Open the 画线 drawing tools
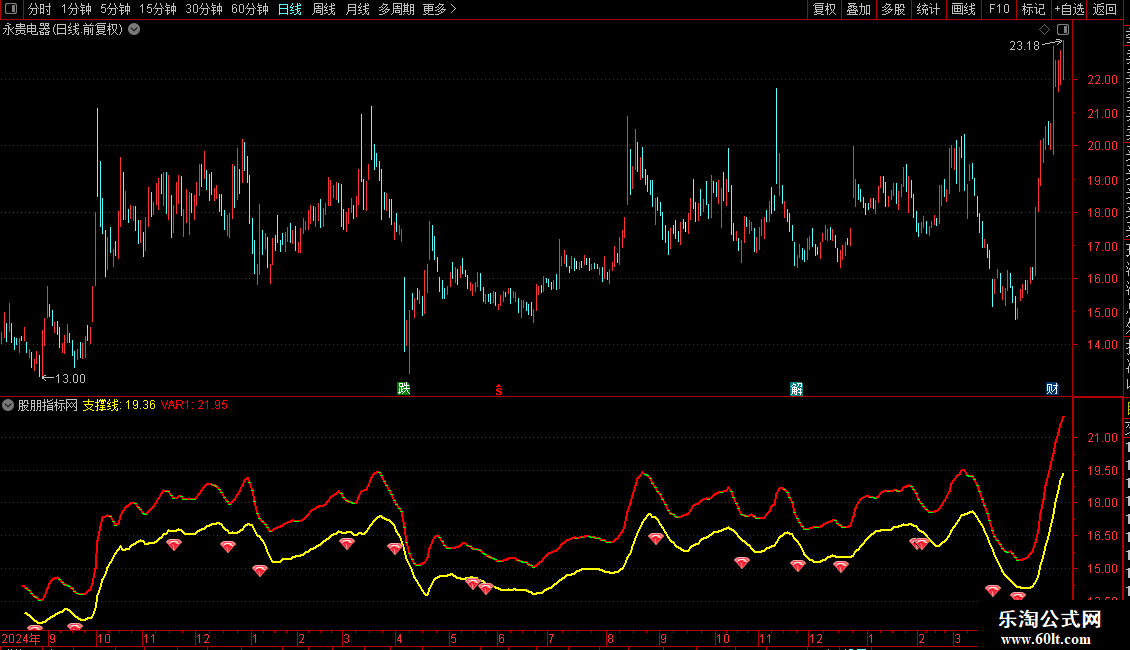Viewport: 1130px width, 650px height. (x=964, y=9)
